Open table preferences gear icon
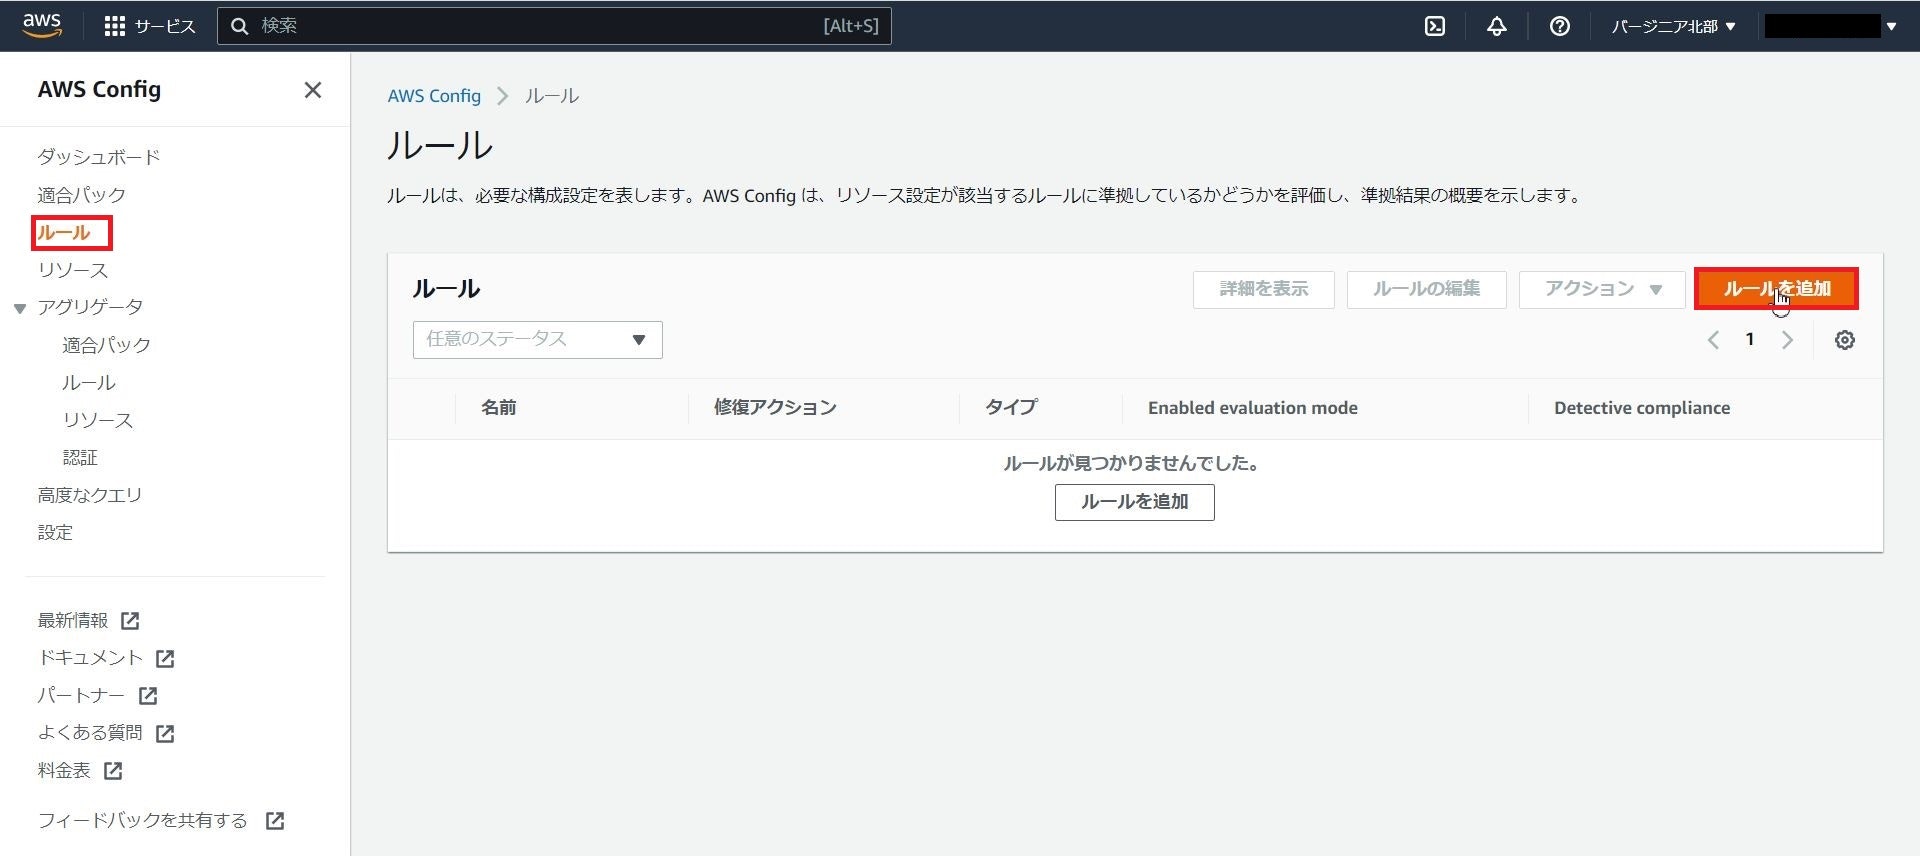 pos(1845,340)
